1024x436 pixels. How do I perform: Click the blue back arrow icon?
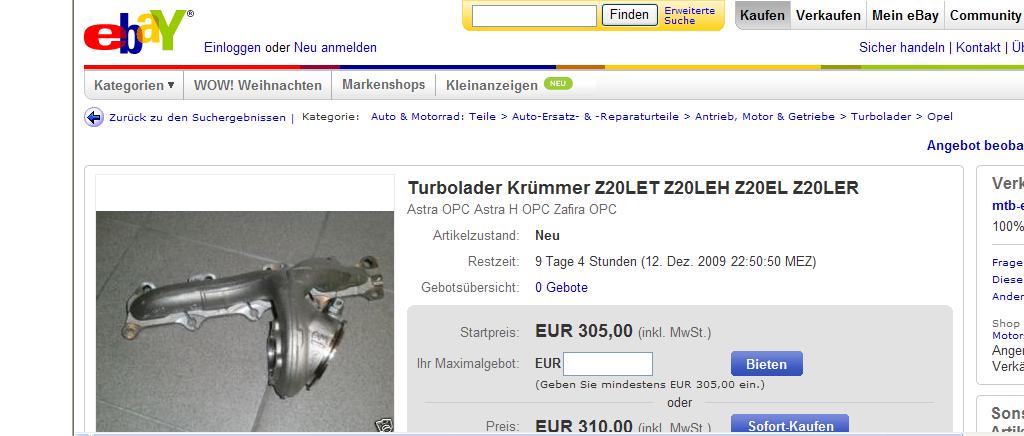[94, 117]
